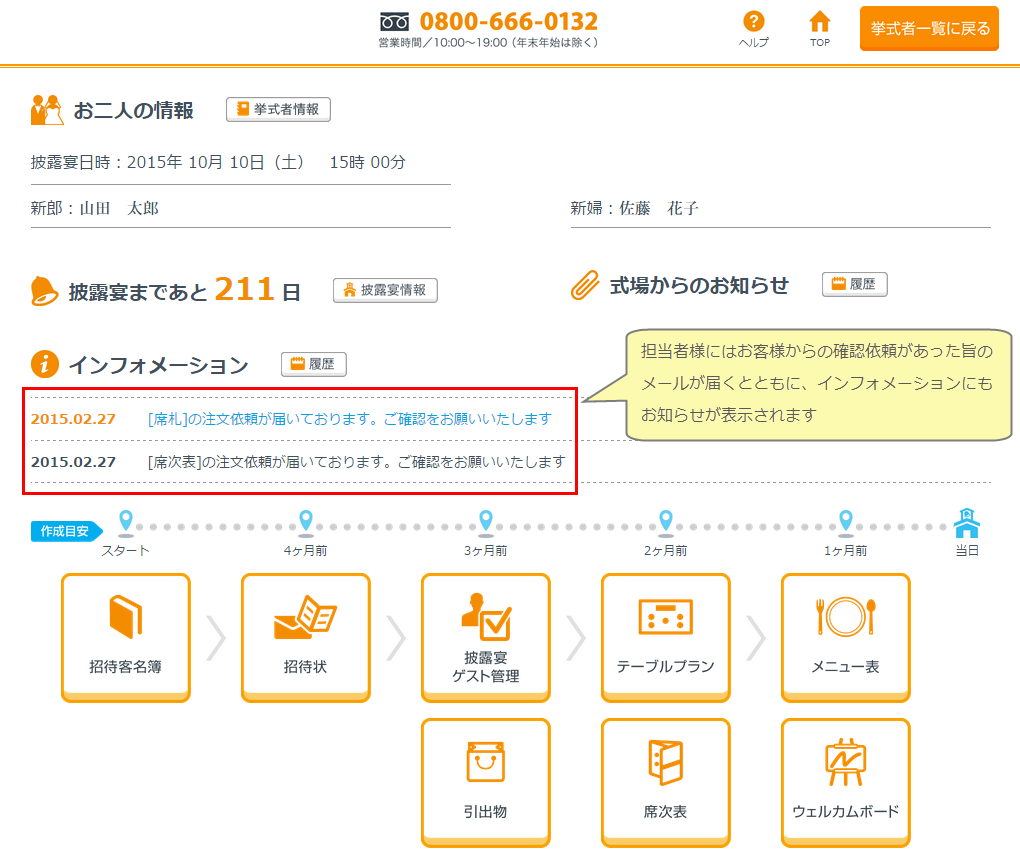1020x854 pixels.
Task: Open 披露宴情報 button
Action: [385, 291]
